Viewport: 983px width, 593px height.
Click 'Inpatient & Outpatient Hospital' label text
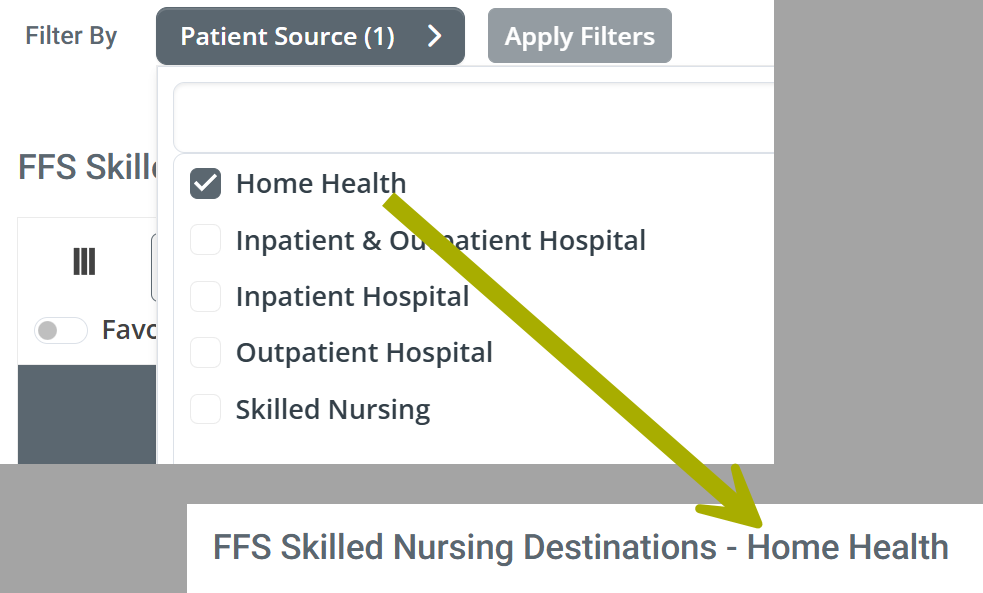(440, 240)
